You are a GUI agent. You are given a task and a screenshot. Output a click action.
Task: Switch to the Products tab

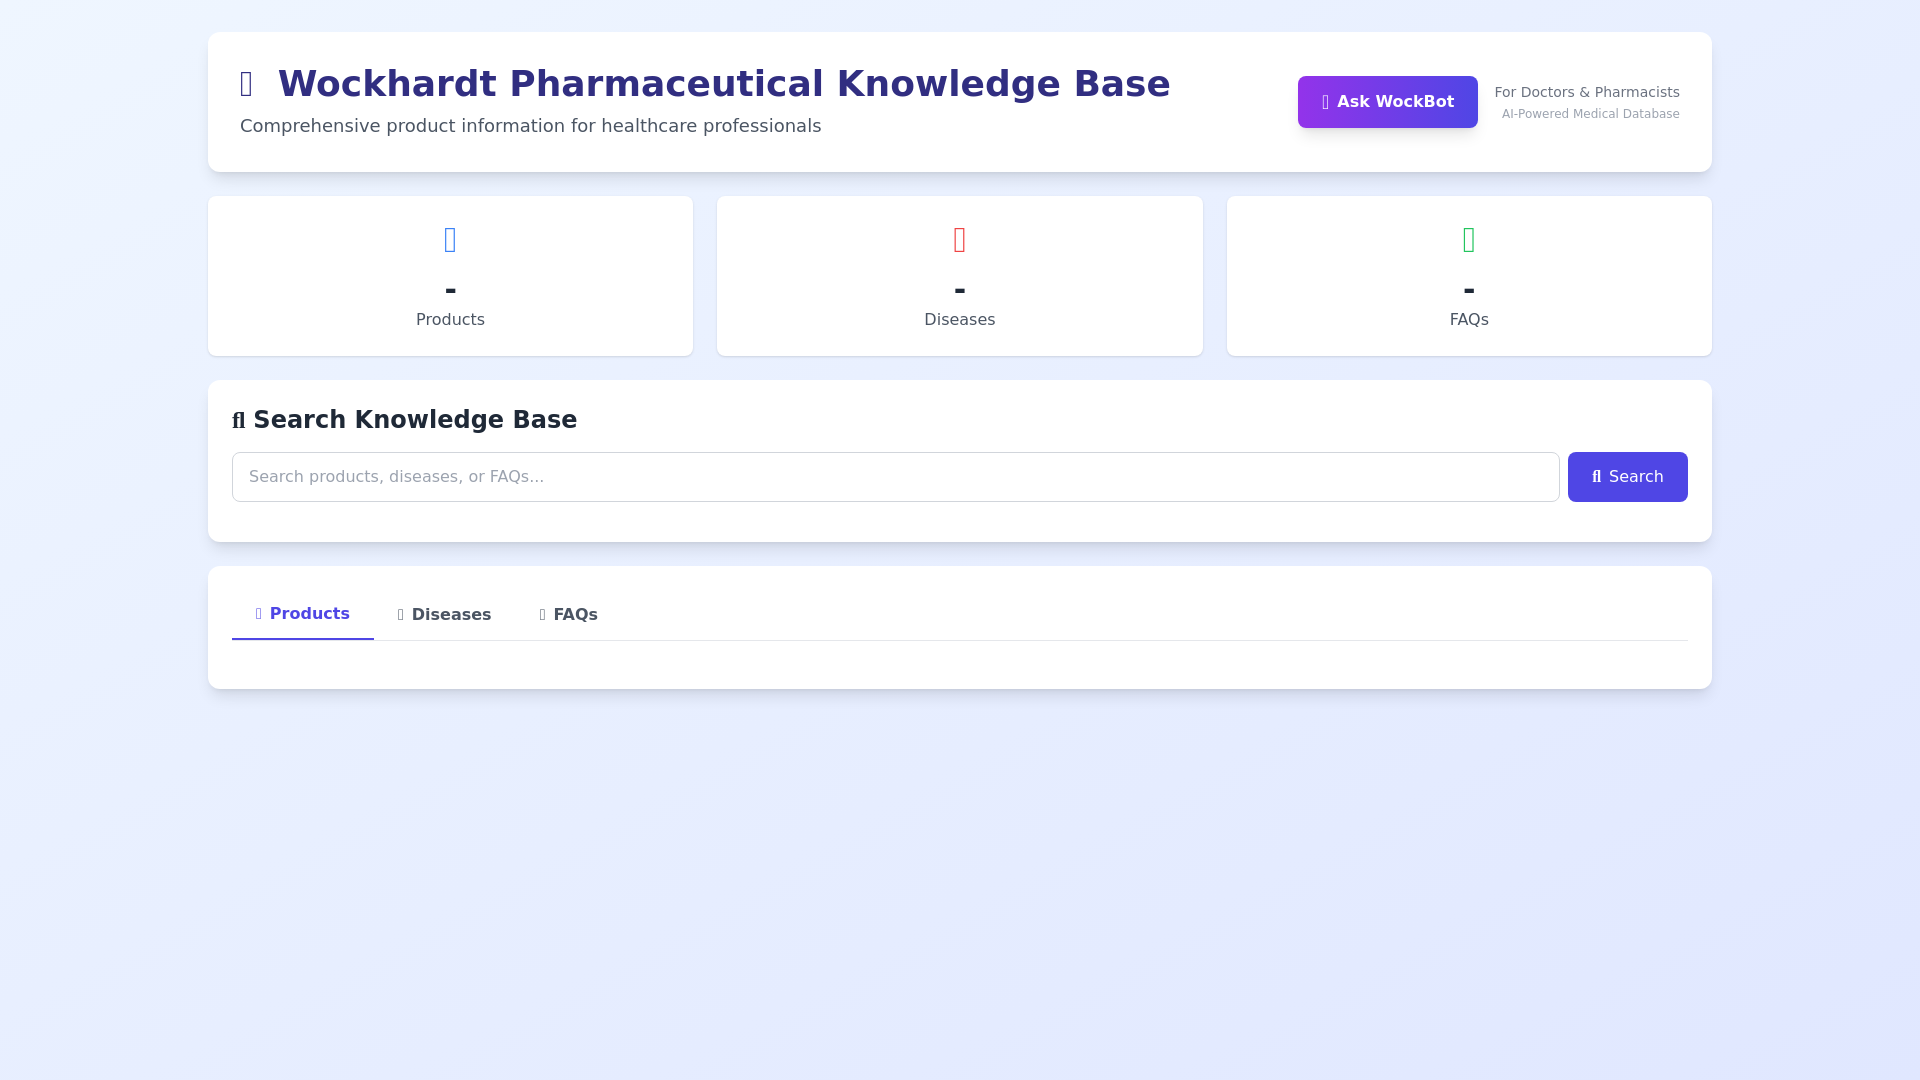tap(302, 614)
